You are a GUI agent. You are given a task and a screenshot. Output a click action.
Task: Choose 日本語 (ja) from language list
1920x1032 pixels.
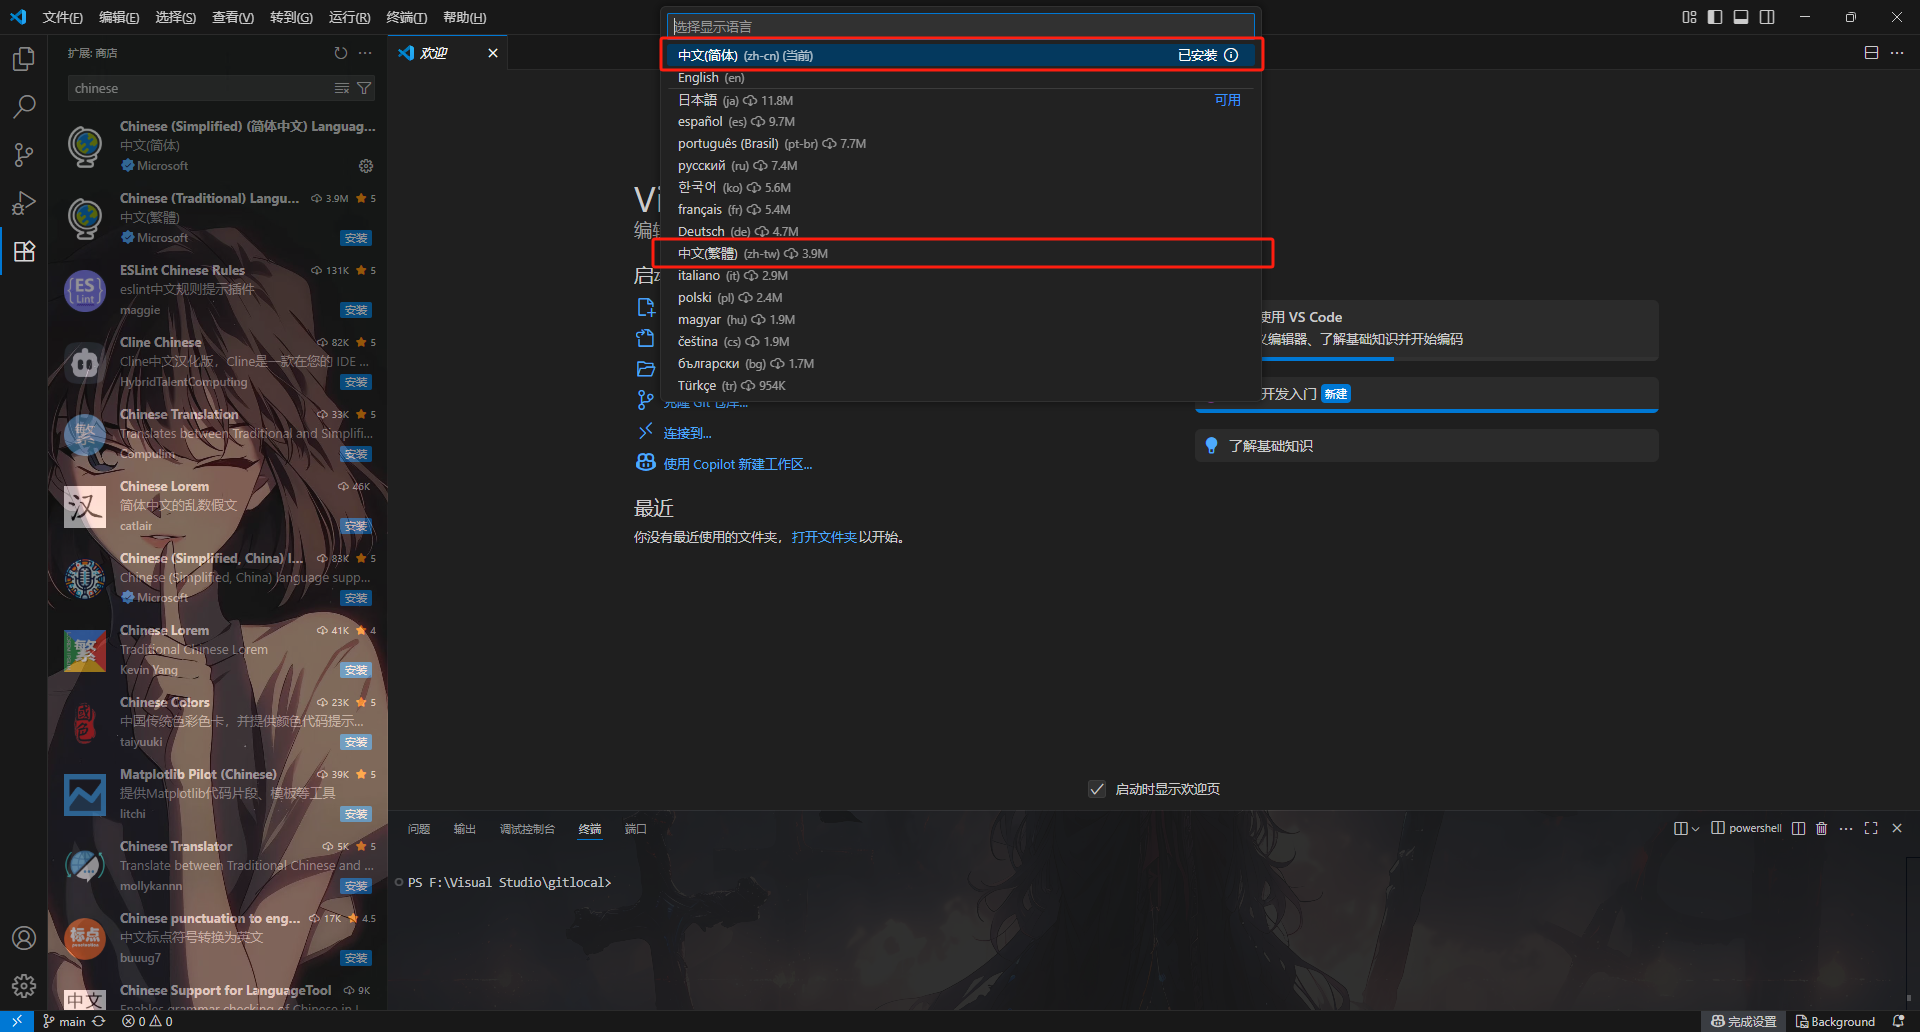pos(960,100)
